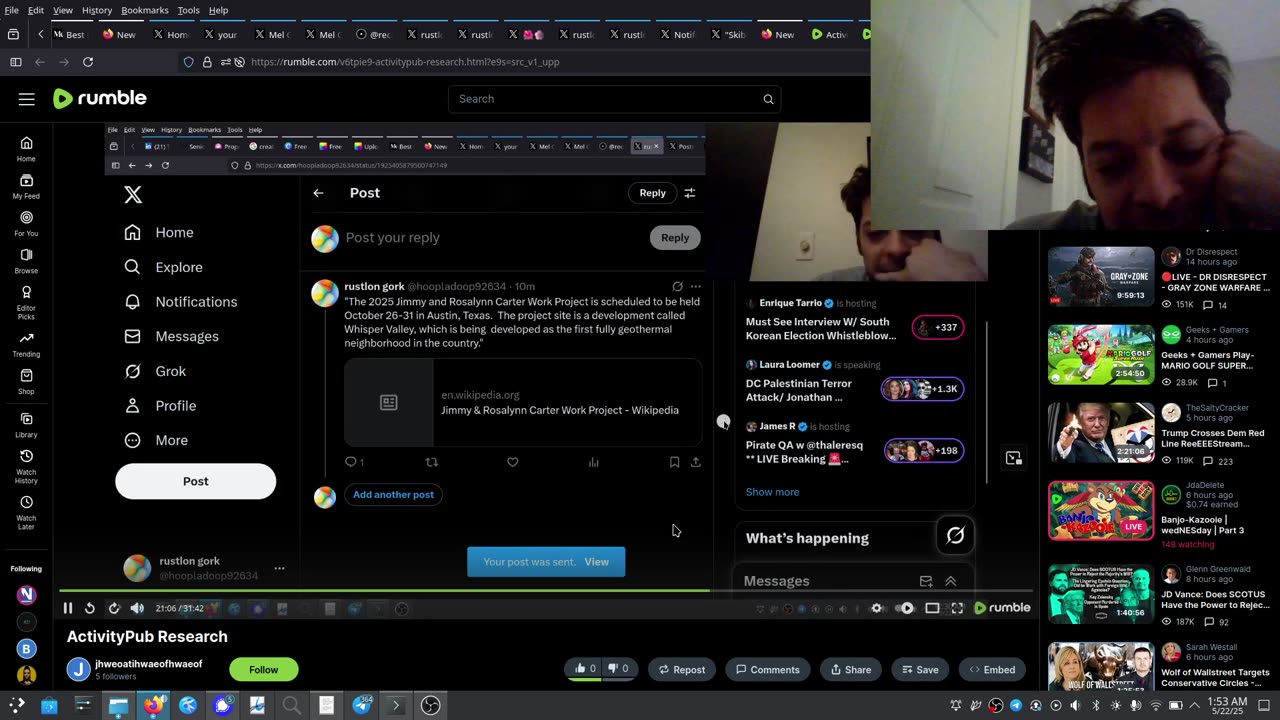The height and width of the screenshot is (720, 1280).
Task: Open Browse in sidebar
Action: pyautogui.click(x=26, y=261)
